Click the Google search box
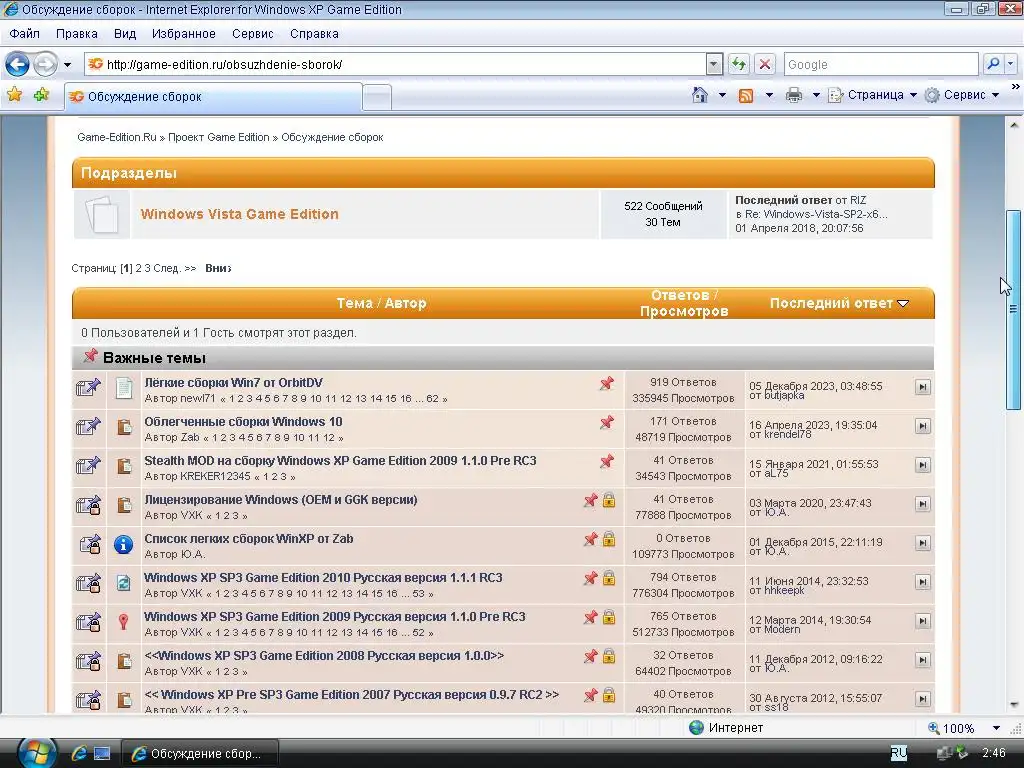Image resolution: width=1024 pixels, height=768 pixels. 881,64
